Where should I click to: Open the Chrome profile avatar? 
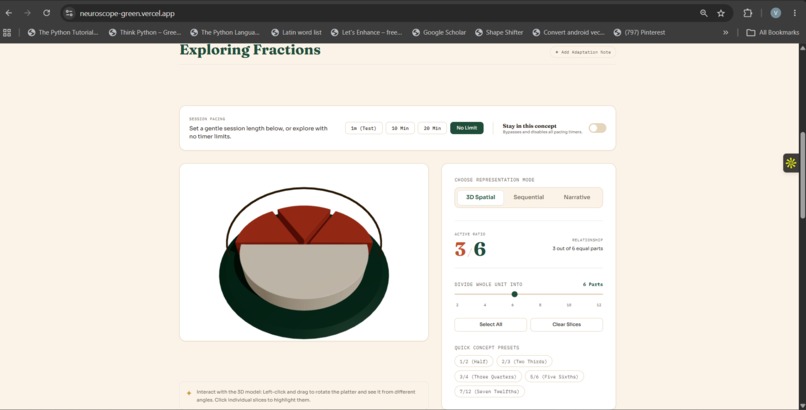(775, 13)
